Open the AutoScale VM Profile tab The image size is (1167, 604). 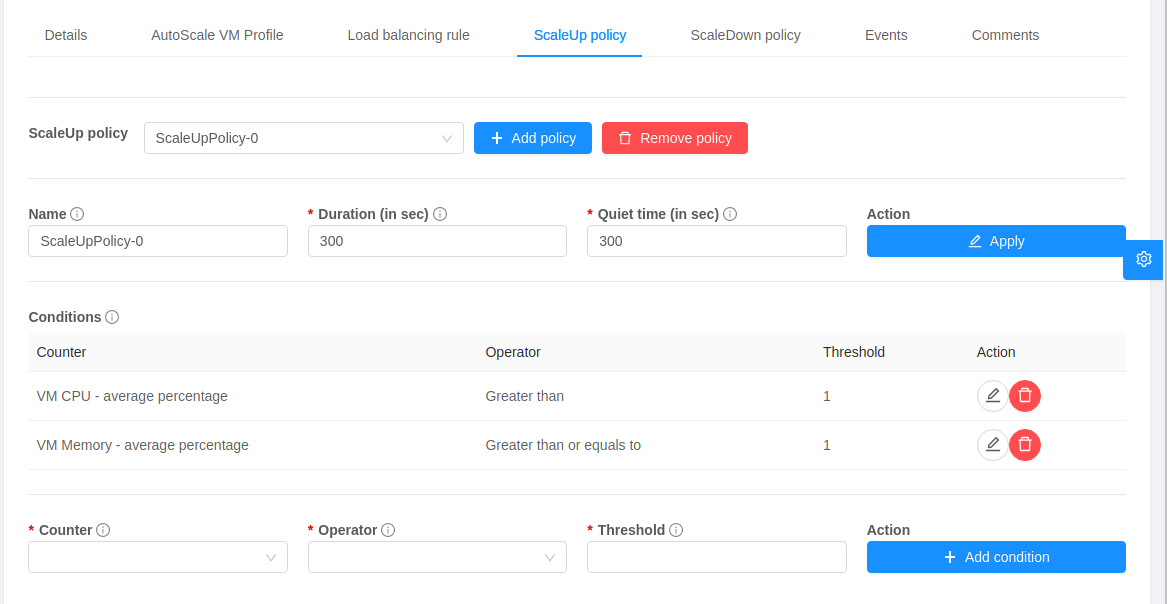click(217, 35)
